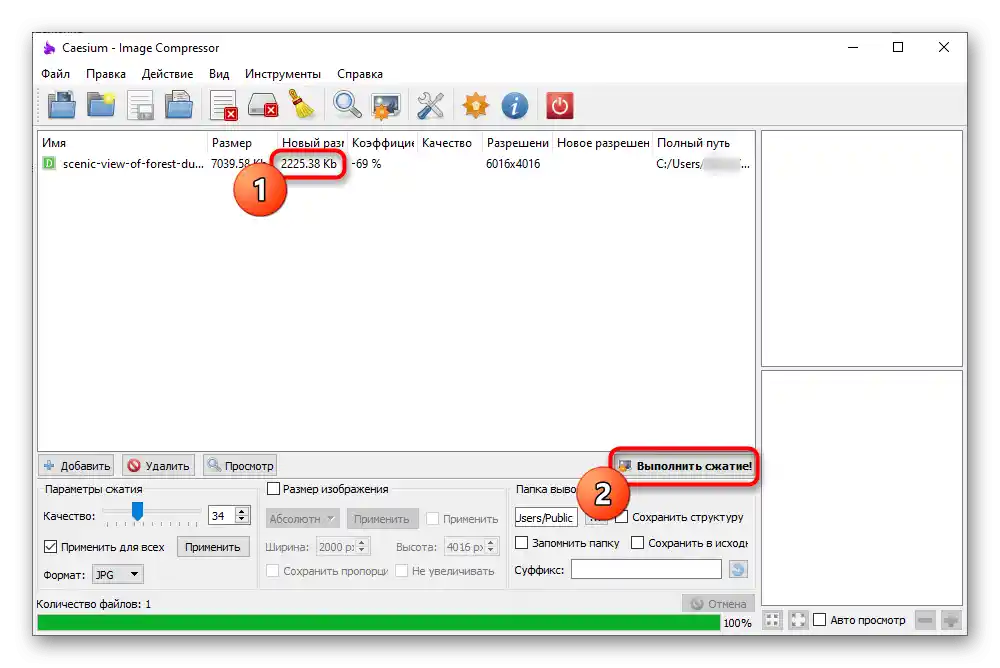Sort by the Размер column header

click(x=242, y=143)
